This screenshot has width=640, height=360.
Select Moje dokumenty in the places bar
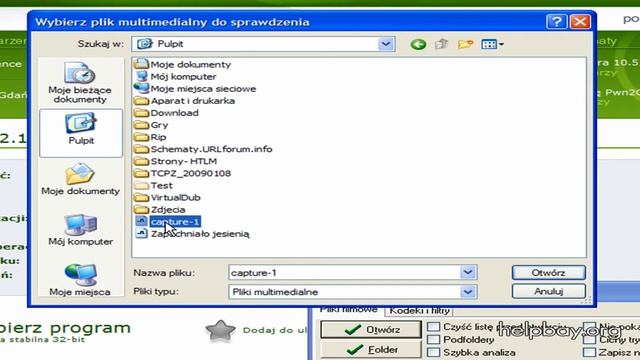pyautogui.click(x=80, y=179)
